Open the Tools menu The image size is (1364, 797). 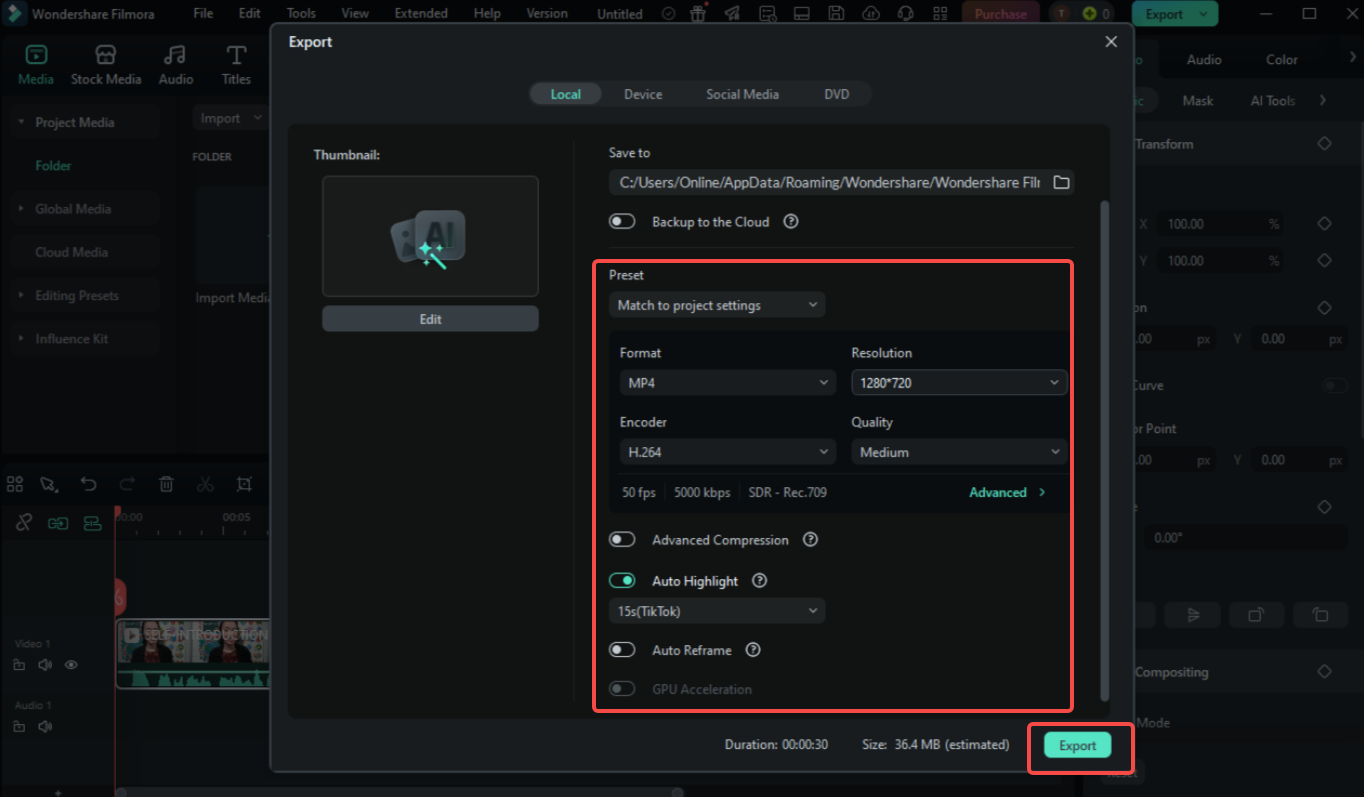click(x=300, y=13)
